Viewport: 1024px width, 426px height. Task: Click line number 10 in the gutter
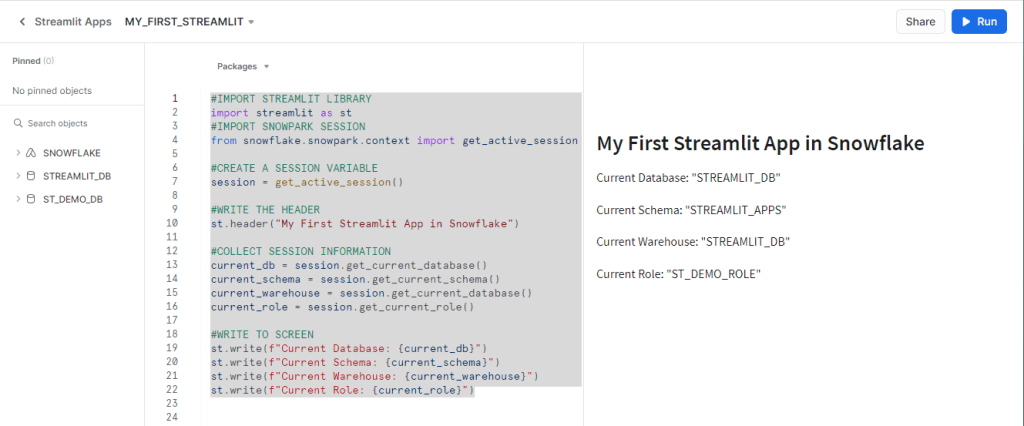(173, 223)
